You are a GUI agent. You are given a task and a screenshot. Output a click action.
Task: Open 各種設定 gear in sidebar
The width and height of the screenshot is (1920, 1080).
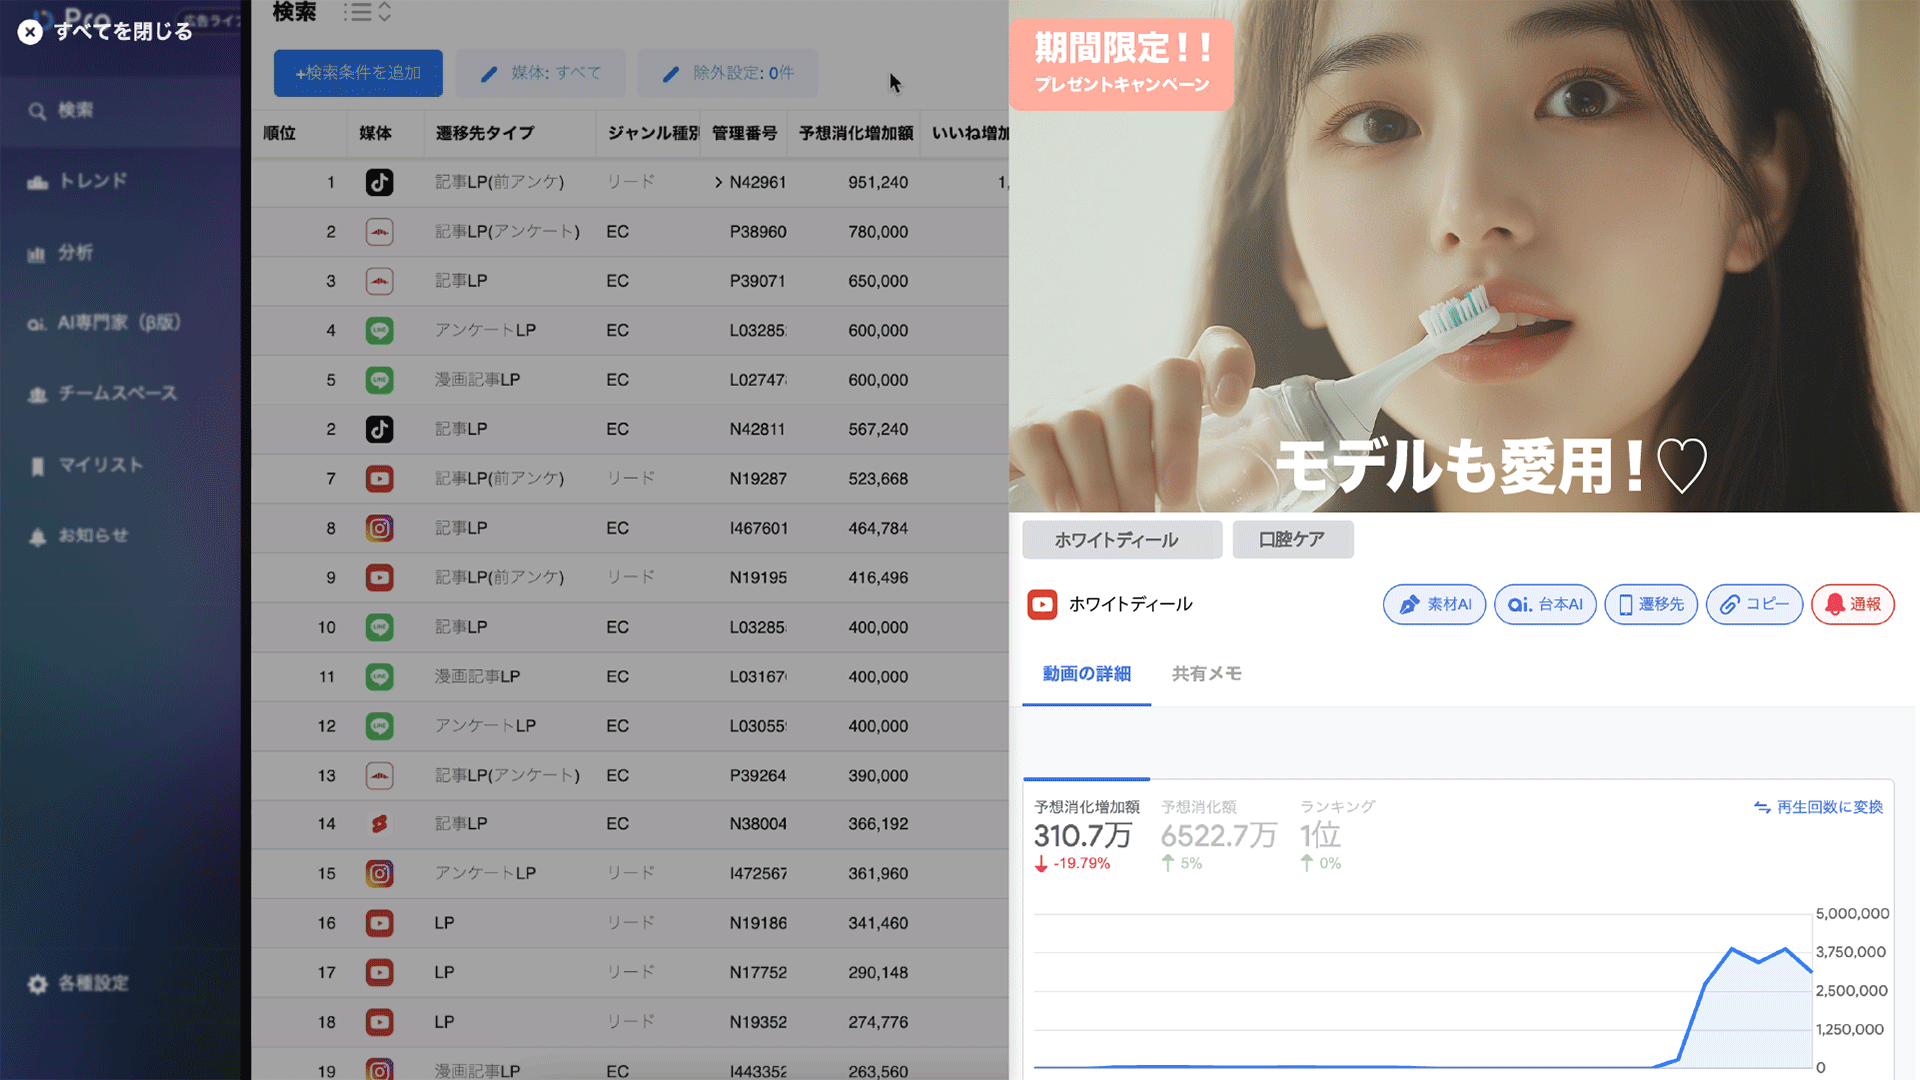coord(38,984)
